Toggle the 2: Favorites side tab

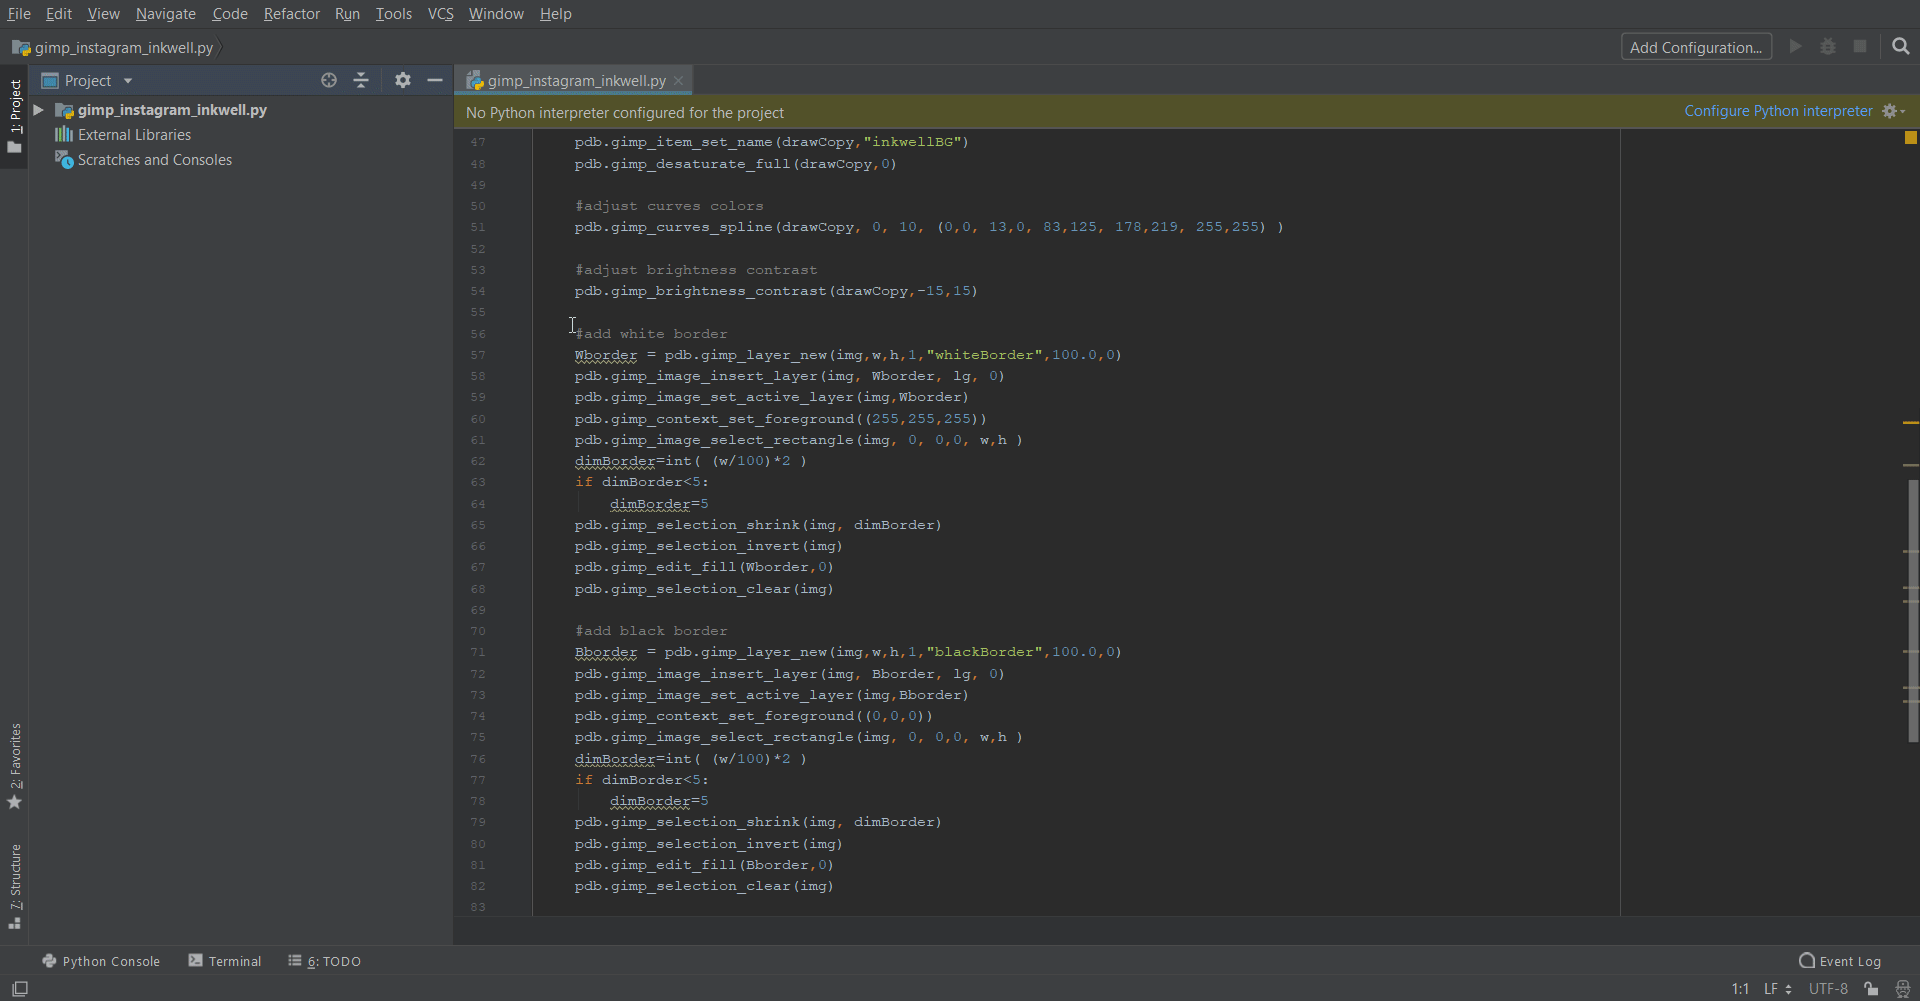[x=15, y=766]
